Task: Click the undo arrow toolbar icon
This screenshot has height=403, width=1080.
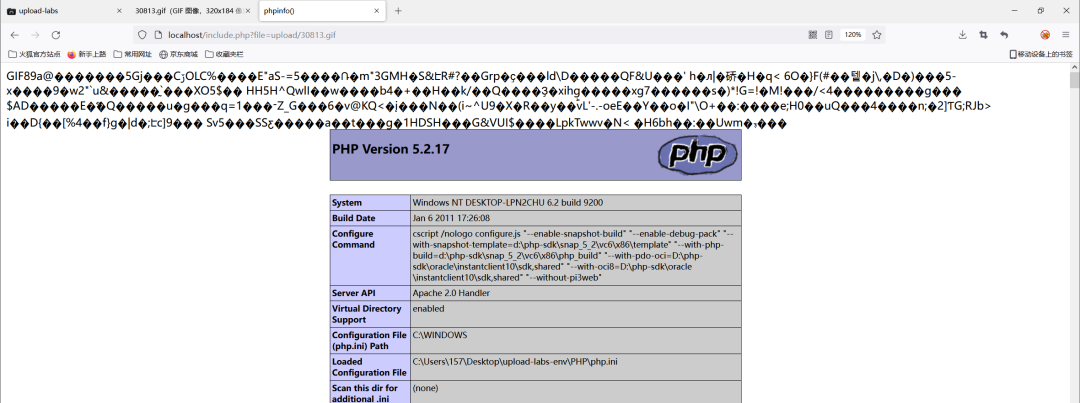Action: pyautogui.click(x=1004, y=34)
